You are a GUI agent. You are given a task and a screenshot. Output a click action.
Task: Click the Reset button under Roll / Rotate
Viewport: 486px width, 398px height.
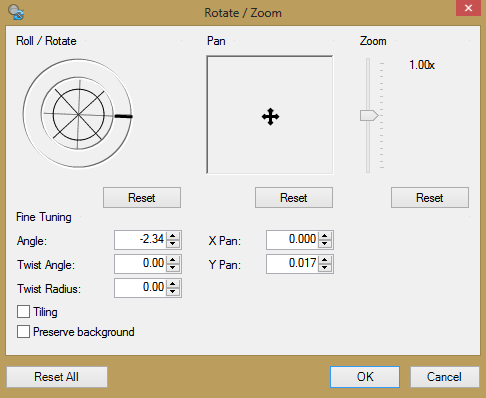point(142,198)
